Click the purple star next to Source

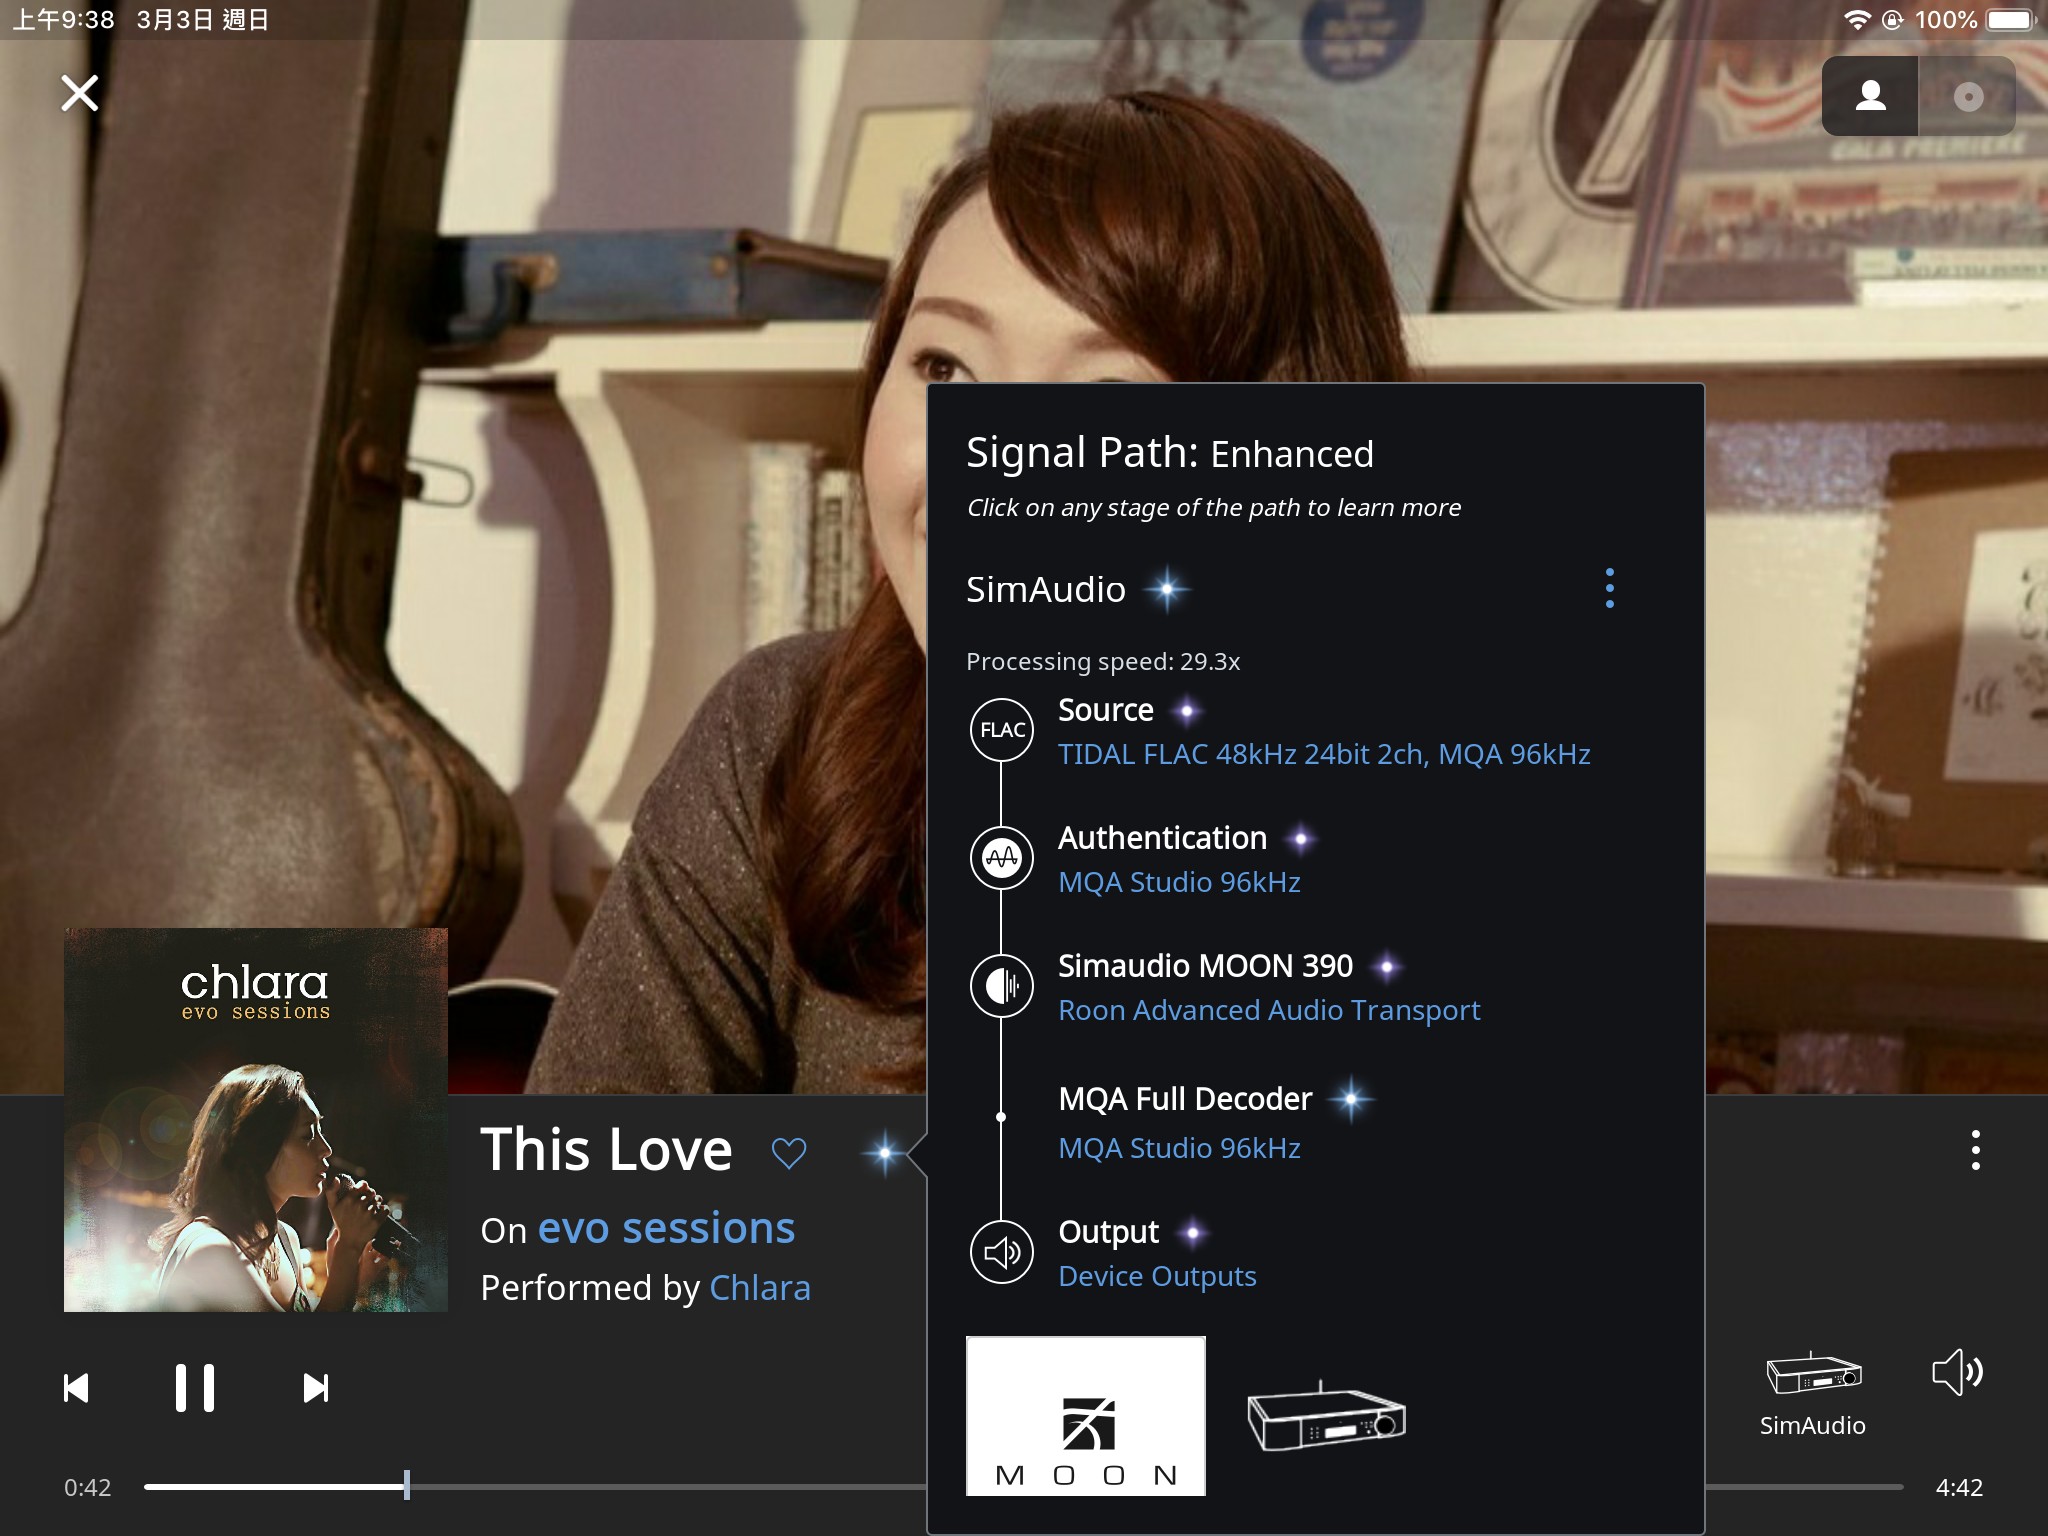(x=1187, y=711)
